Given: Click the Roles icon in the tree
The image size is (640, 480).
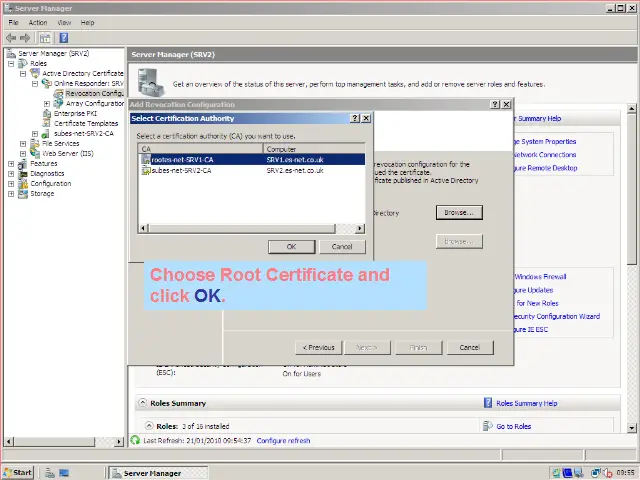Looking at the screenshot, I should coord(23,63).
